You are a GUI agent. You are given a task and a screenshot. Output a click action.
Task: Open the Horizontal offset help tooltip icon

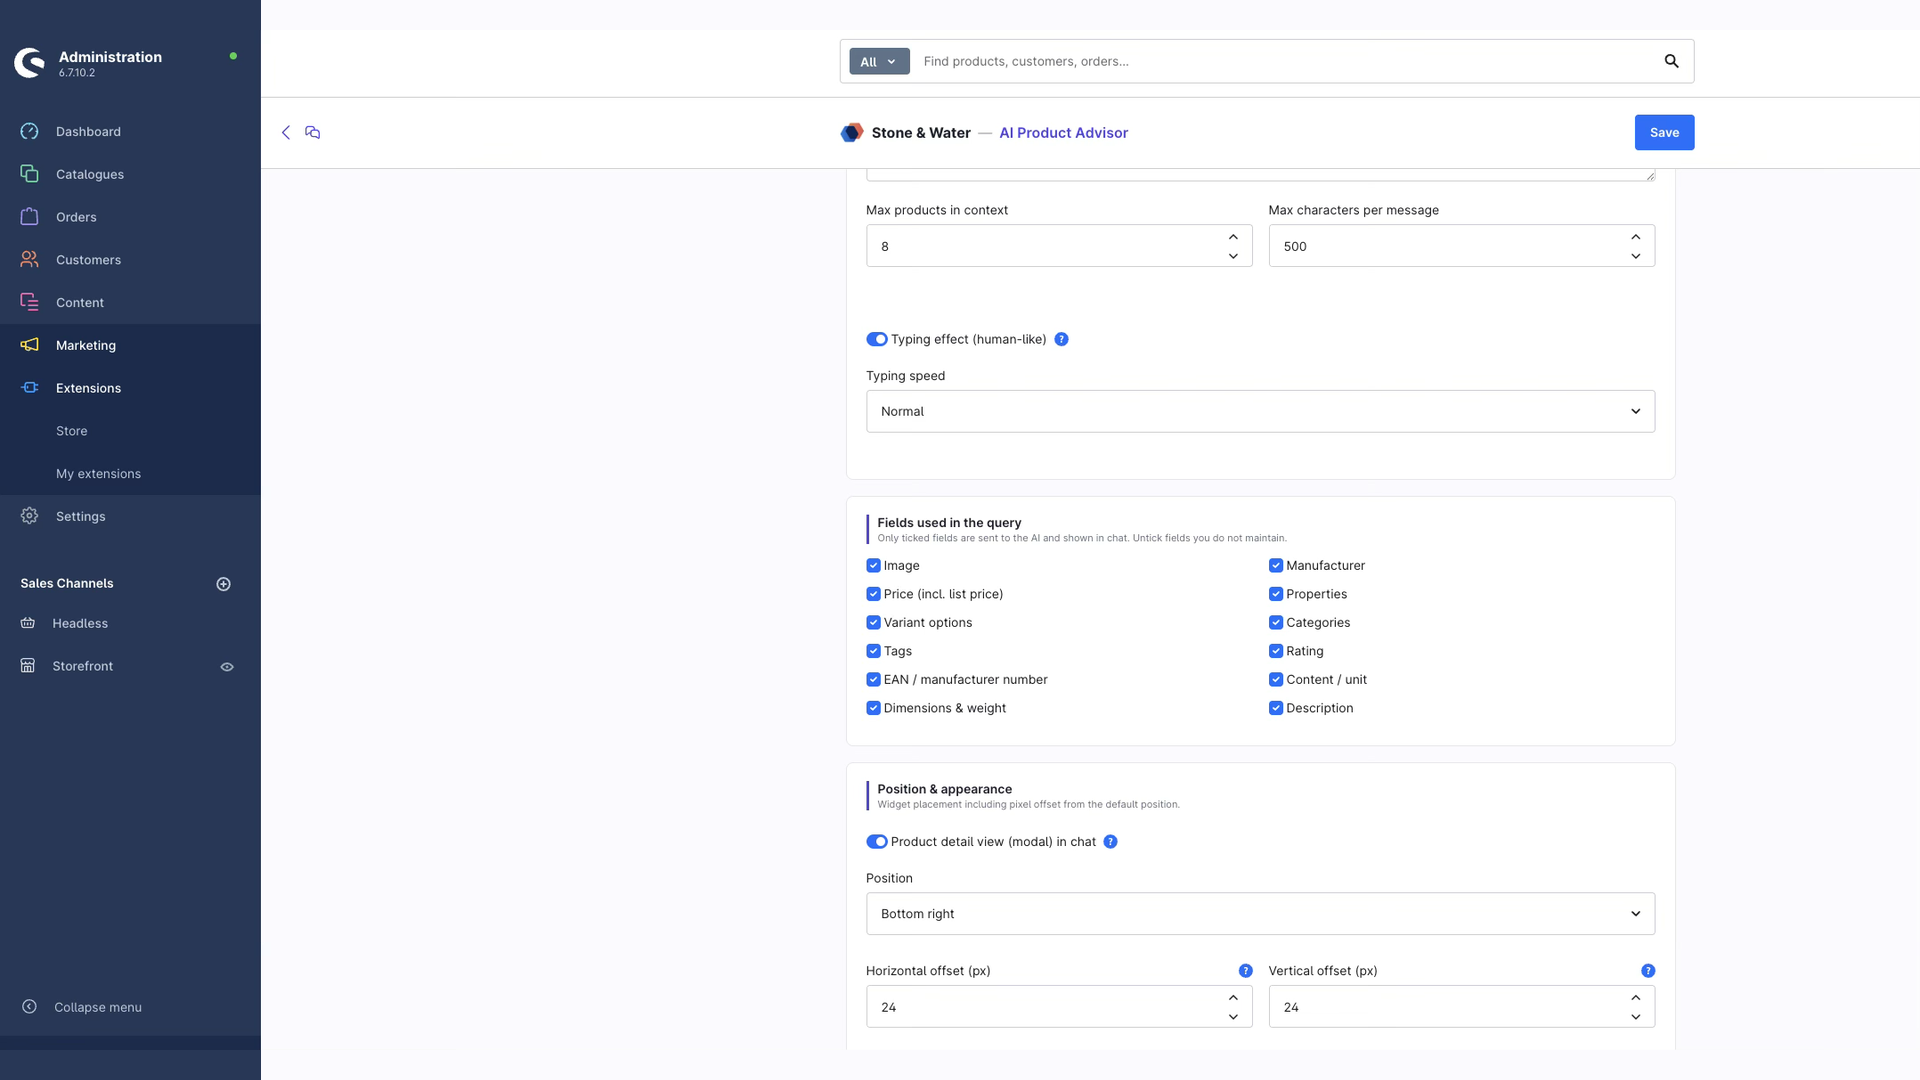[x=1245, y=971]
